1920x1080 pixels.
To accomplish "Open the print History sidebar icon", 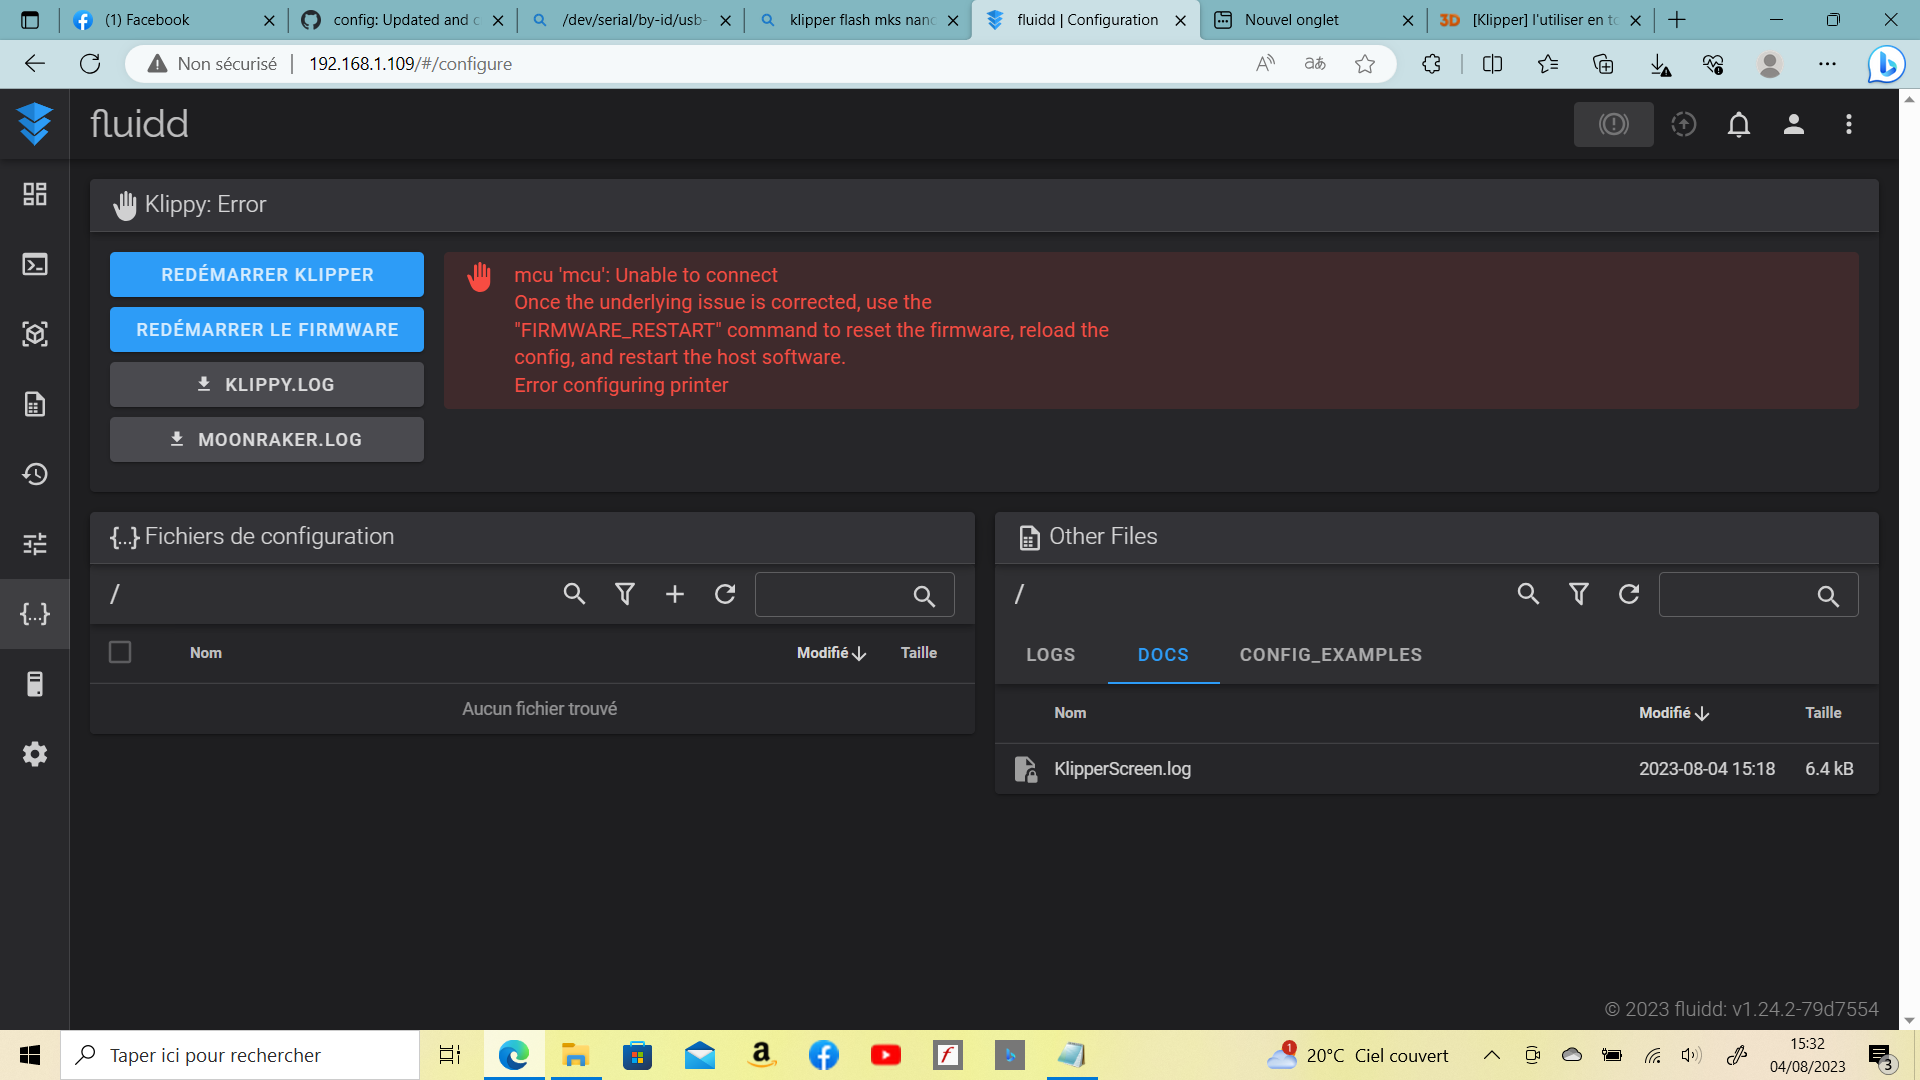I will tap(35, 474).
